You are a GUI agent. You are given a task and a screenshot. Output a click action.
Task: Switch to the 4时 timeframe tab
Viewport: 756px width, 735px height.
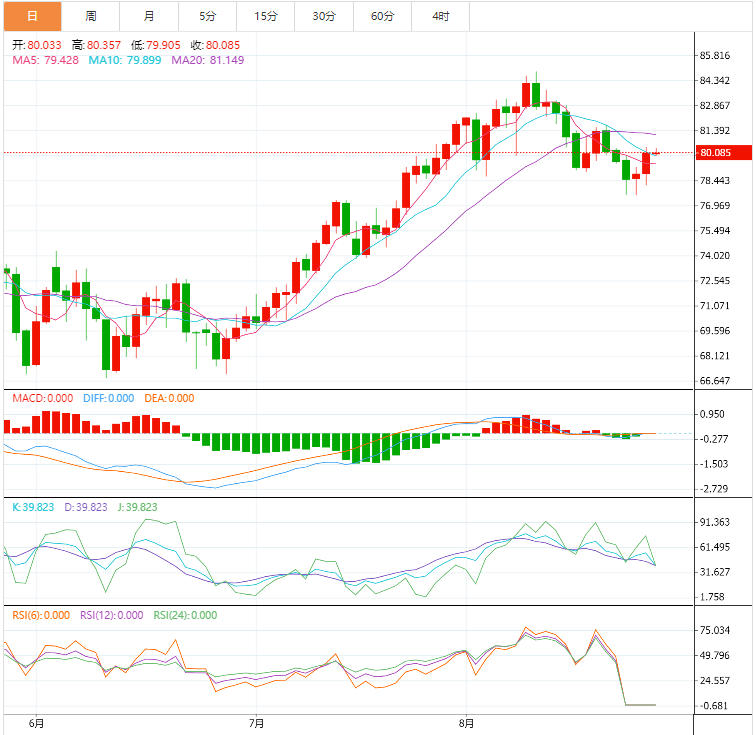point(440,16)
